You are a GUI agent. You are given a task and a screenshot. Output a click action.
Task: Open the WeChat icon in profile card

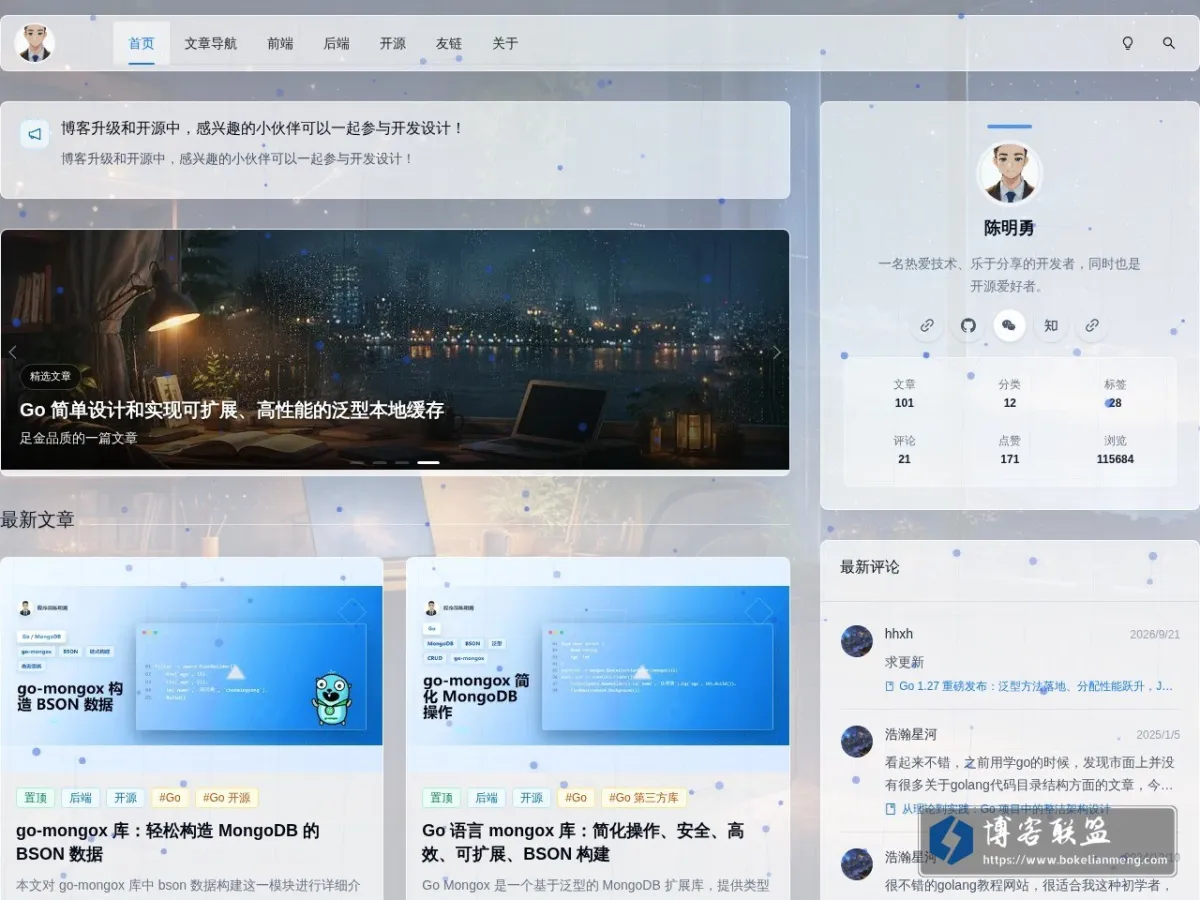pyautogui.click(x=1009, y=325)
